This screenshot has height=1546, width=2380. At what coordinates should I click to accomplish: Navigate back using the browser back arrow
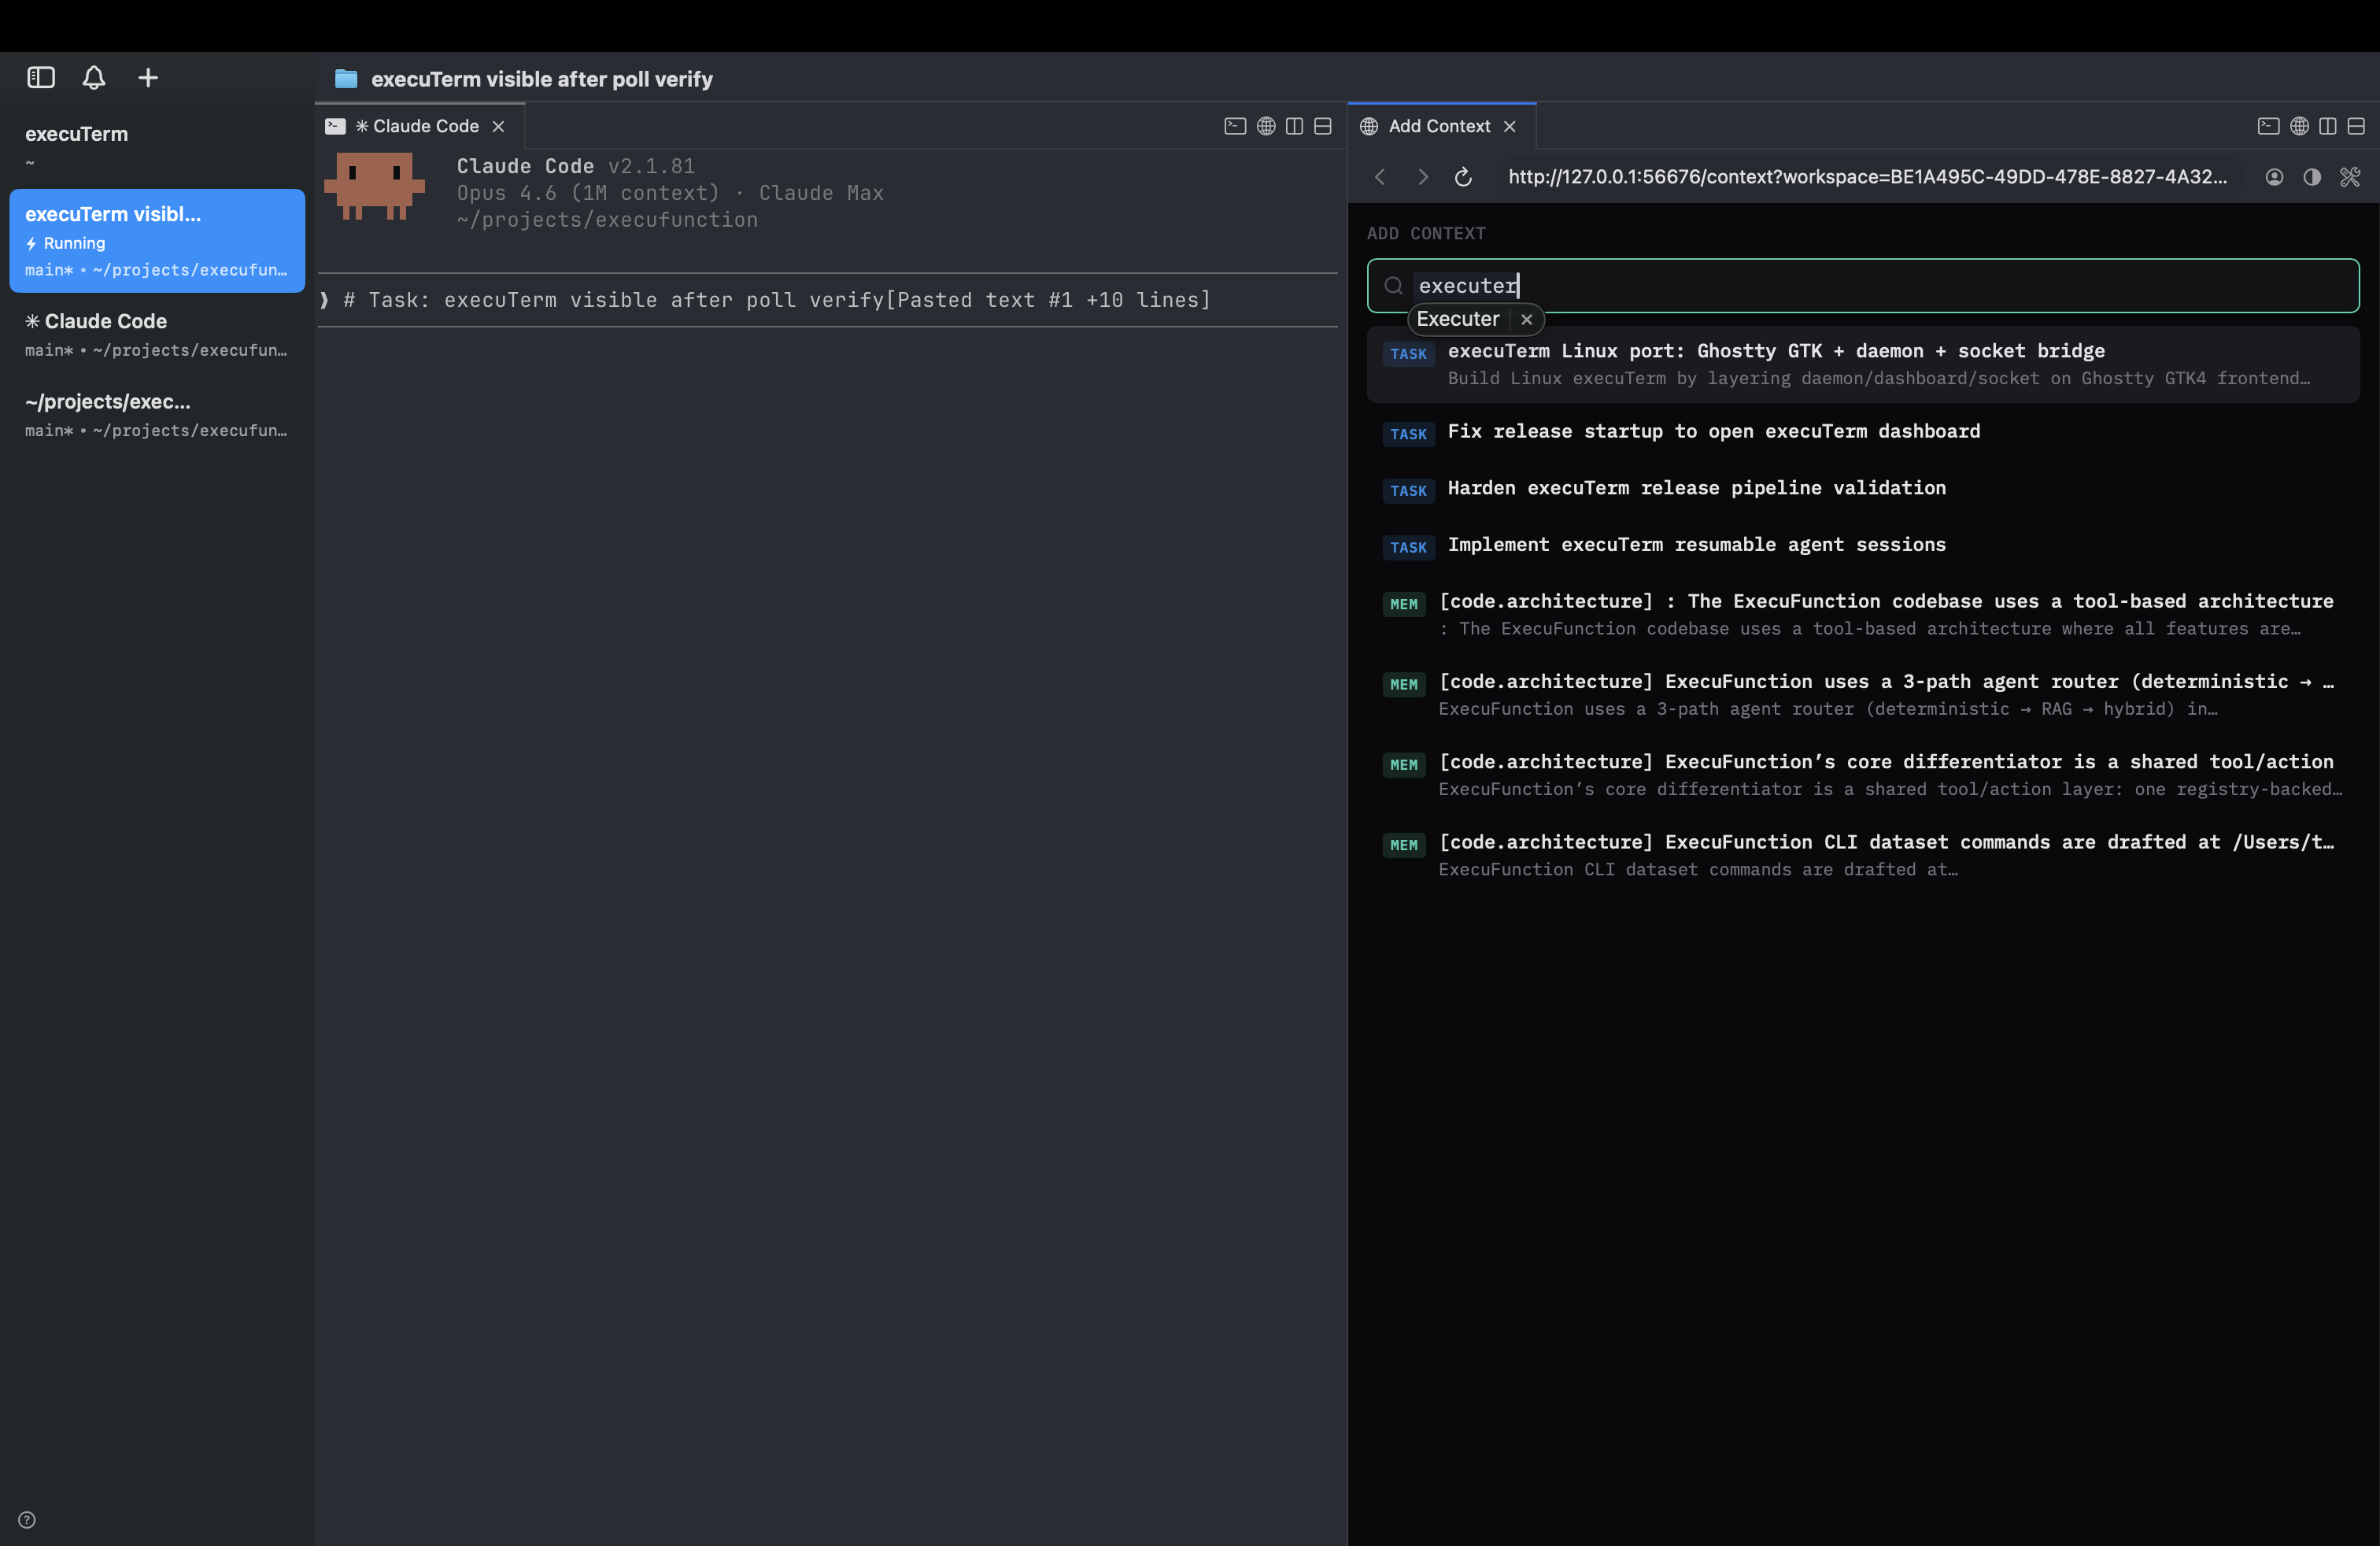point(1380,177)
